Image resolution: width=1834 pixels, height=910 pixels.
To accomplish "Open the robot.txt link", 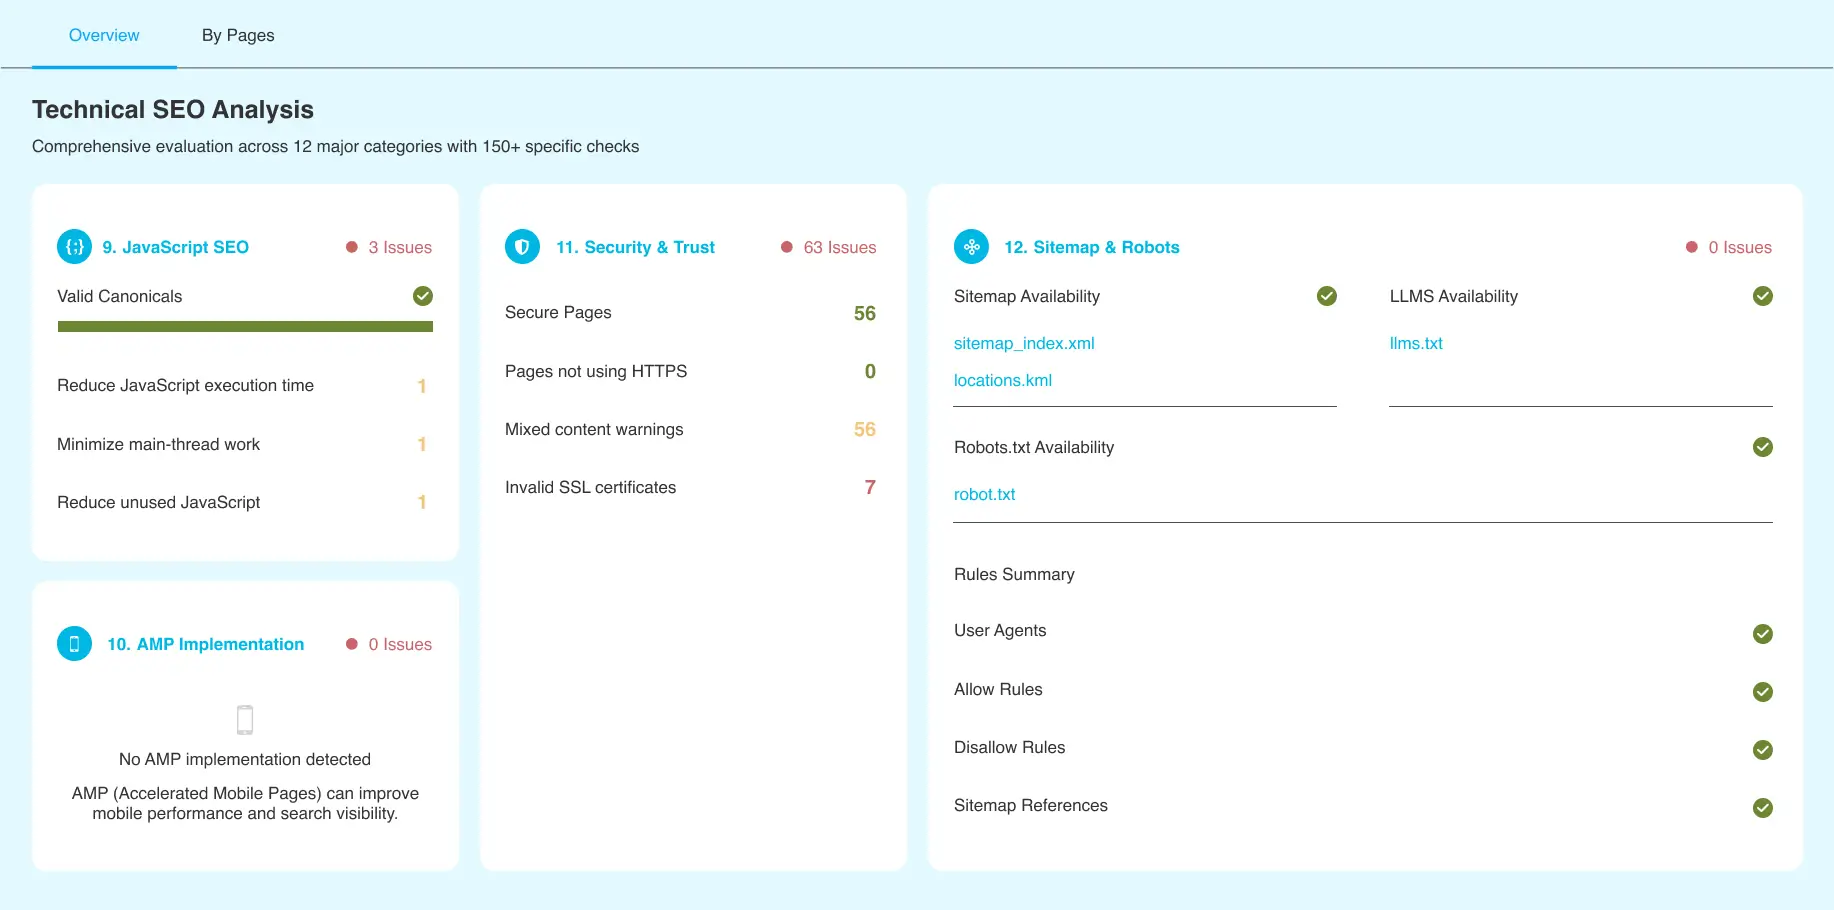I will point(984,494).
